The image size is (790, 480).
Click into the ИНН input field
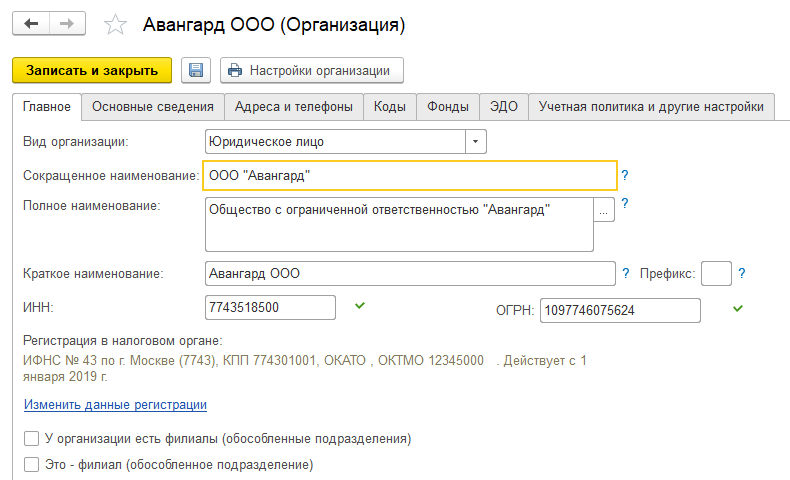point(270,306)
